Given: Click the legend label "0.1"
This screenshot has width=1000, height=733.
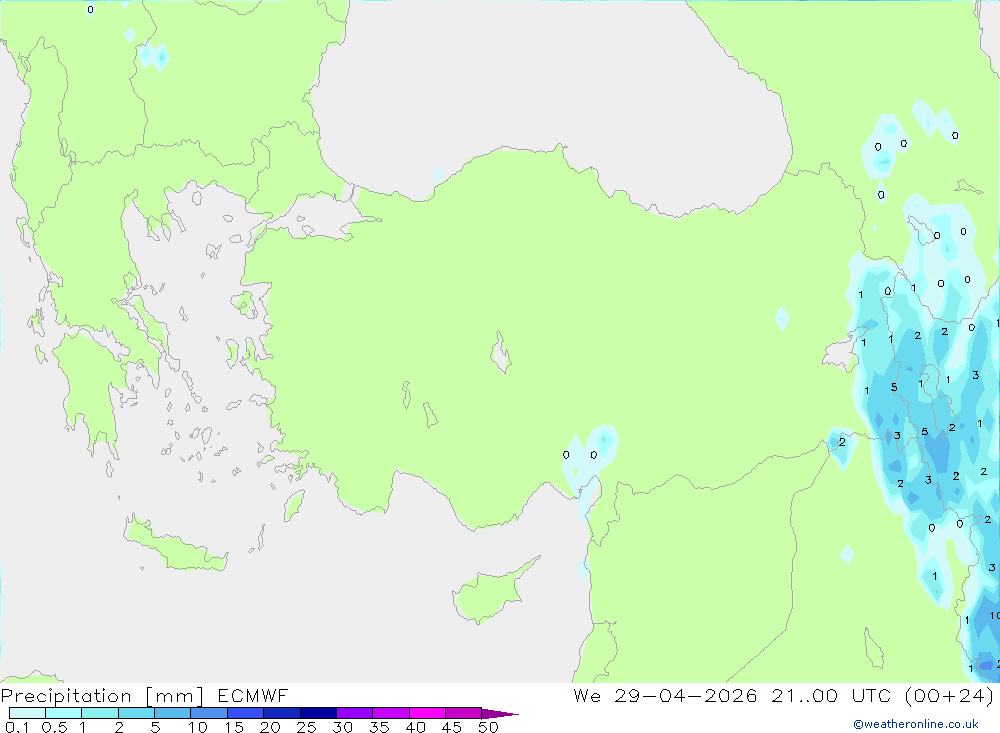Looking at the screenshot, I should (17, 727).
